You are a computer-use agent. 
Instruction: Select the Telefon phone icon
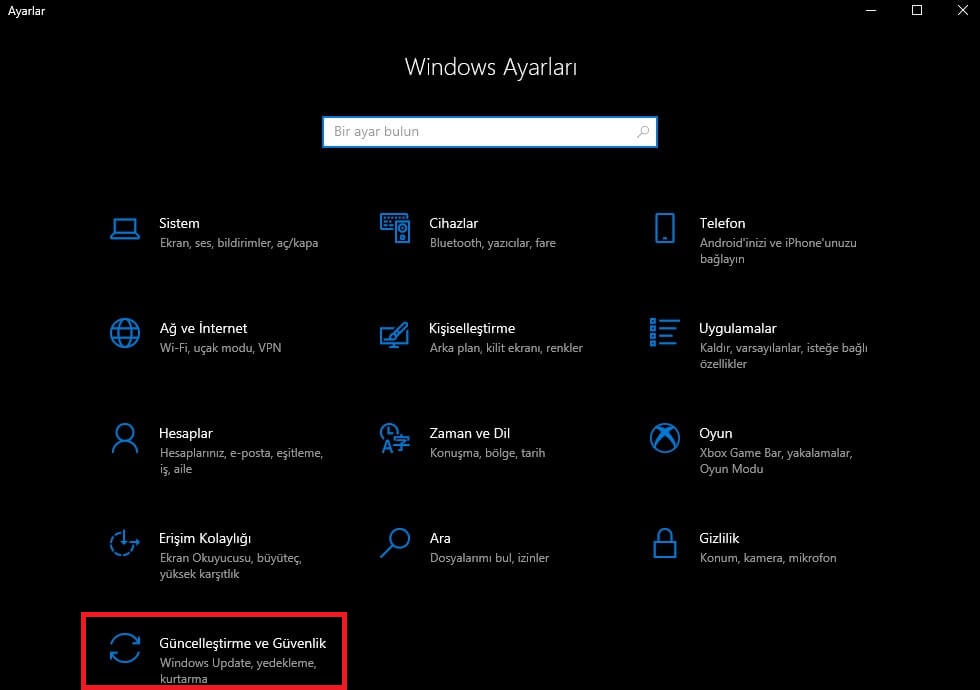(664, 228)
